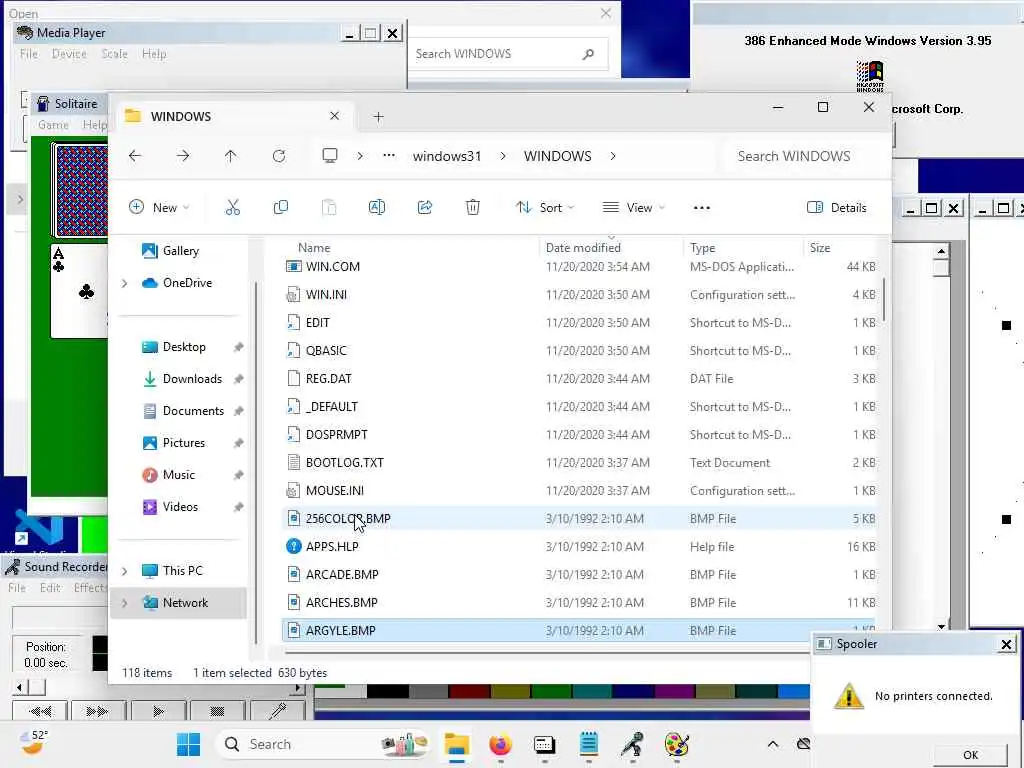Sort by the Type column header
Viewport: 1024px width, 768px height.
tap(703, 248)
